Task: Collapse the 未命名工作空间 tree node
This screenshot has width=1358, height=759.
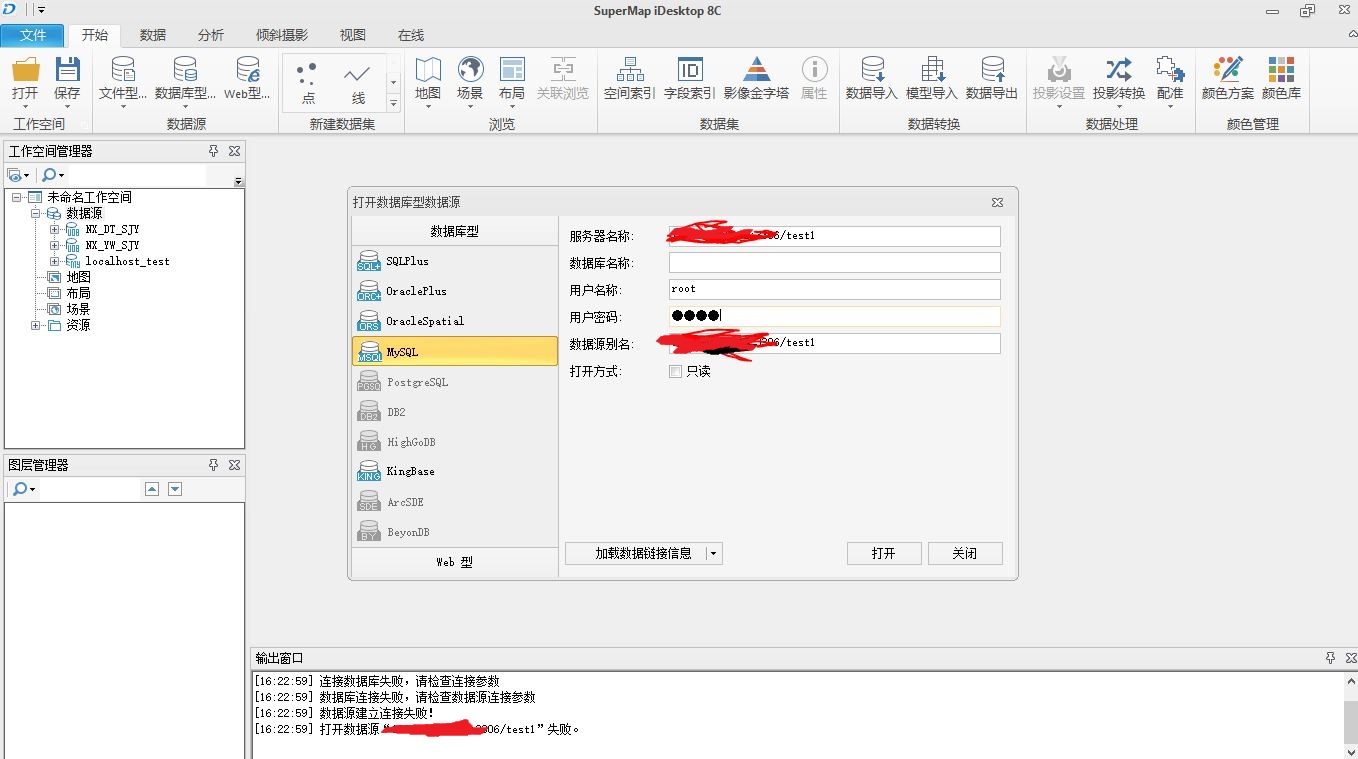Action: click(x=17, y=197)
